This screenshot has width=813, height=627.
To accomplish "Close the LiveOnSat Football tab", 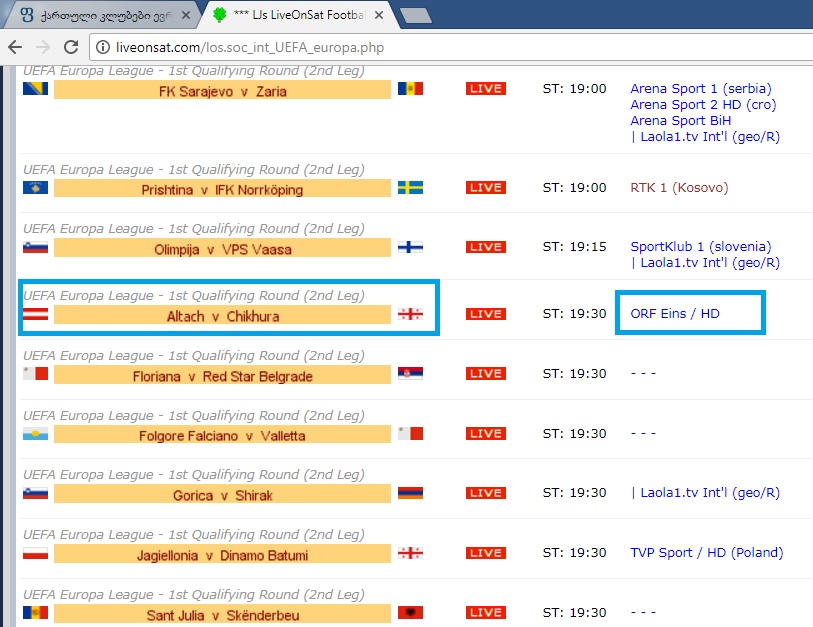I will (x=379, y=16).
